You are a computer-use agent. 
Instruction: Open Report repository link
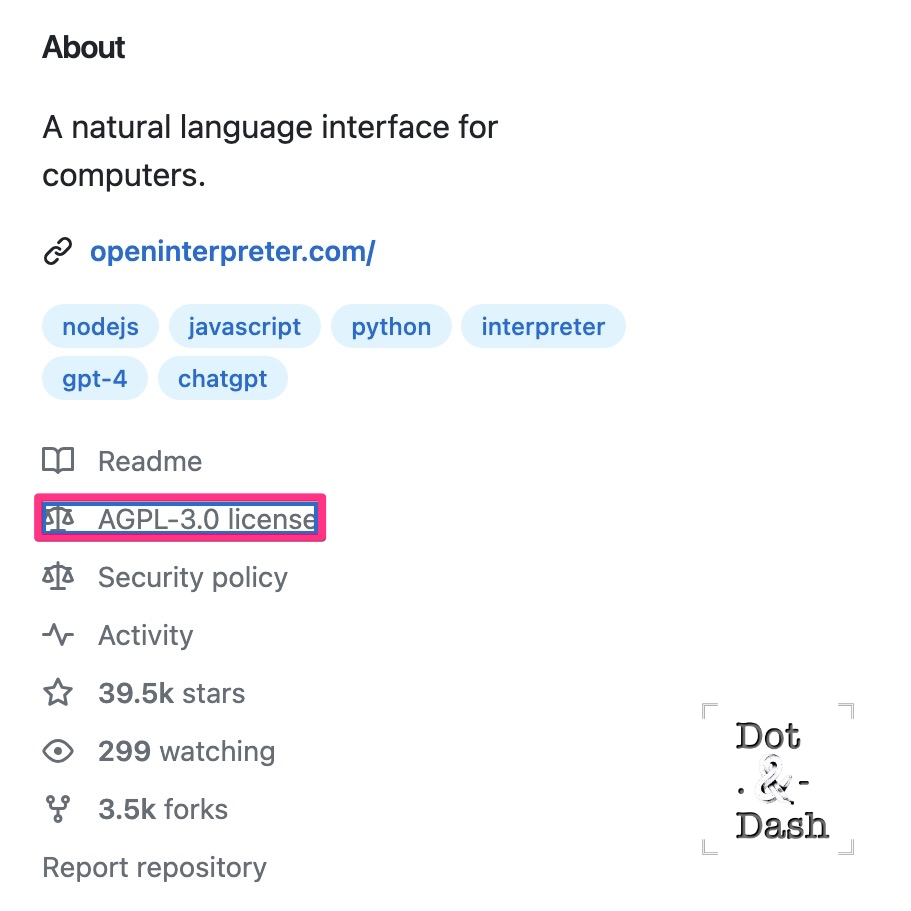[x=155, y=867]
